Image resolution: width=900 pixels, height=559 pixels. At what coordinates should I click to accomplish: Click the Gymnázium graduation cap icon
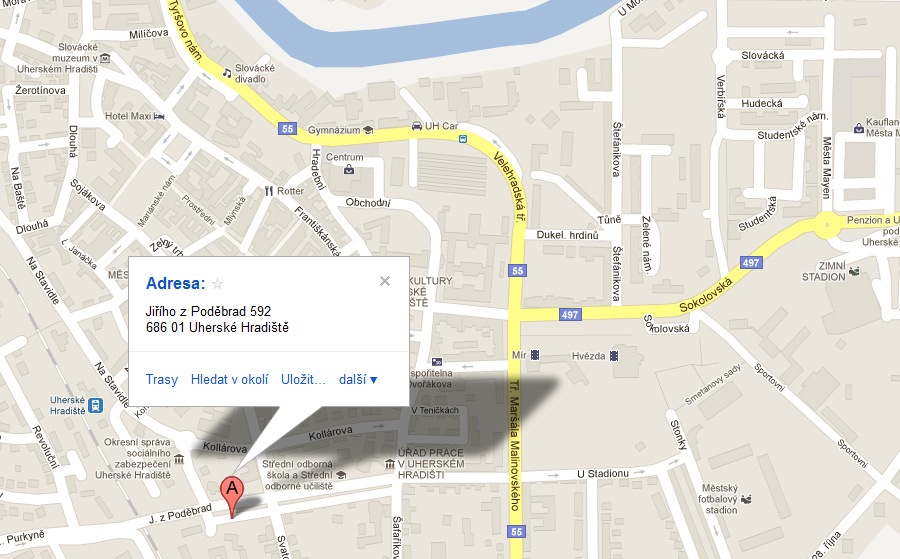click(368, 130)
